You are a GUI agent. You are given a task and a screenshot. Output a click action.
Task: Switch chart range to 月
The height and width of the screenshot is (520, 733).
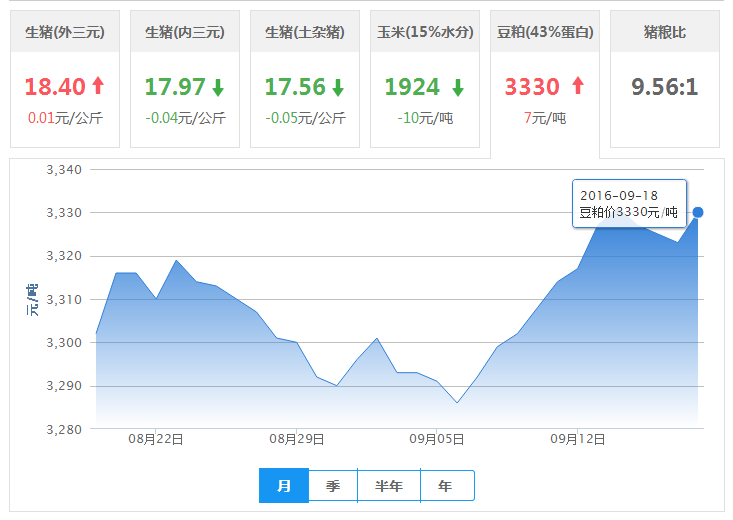(x=284, y=486)
